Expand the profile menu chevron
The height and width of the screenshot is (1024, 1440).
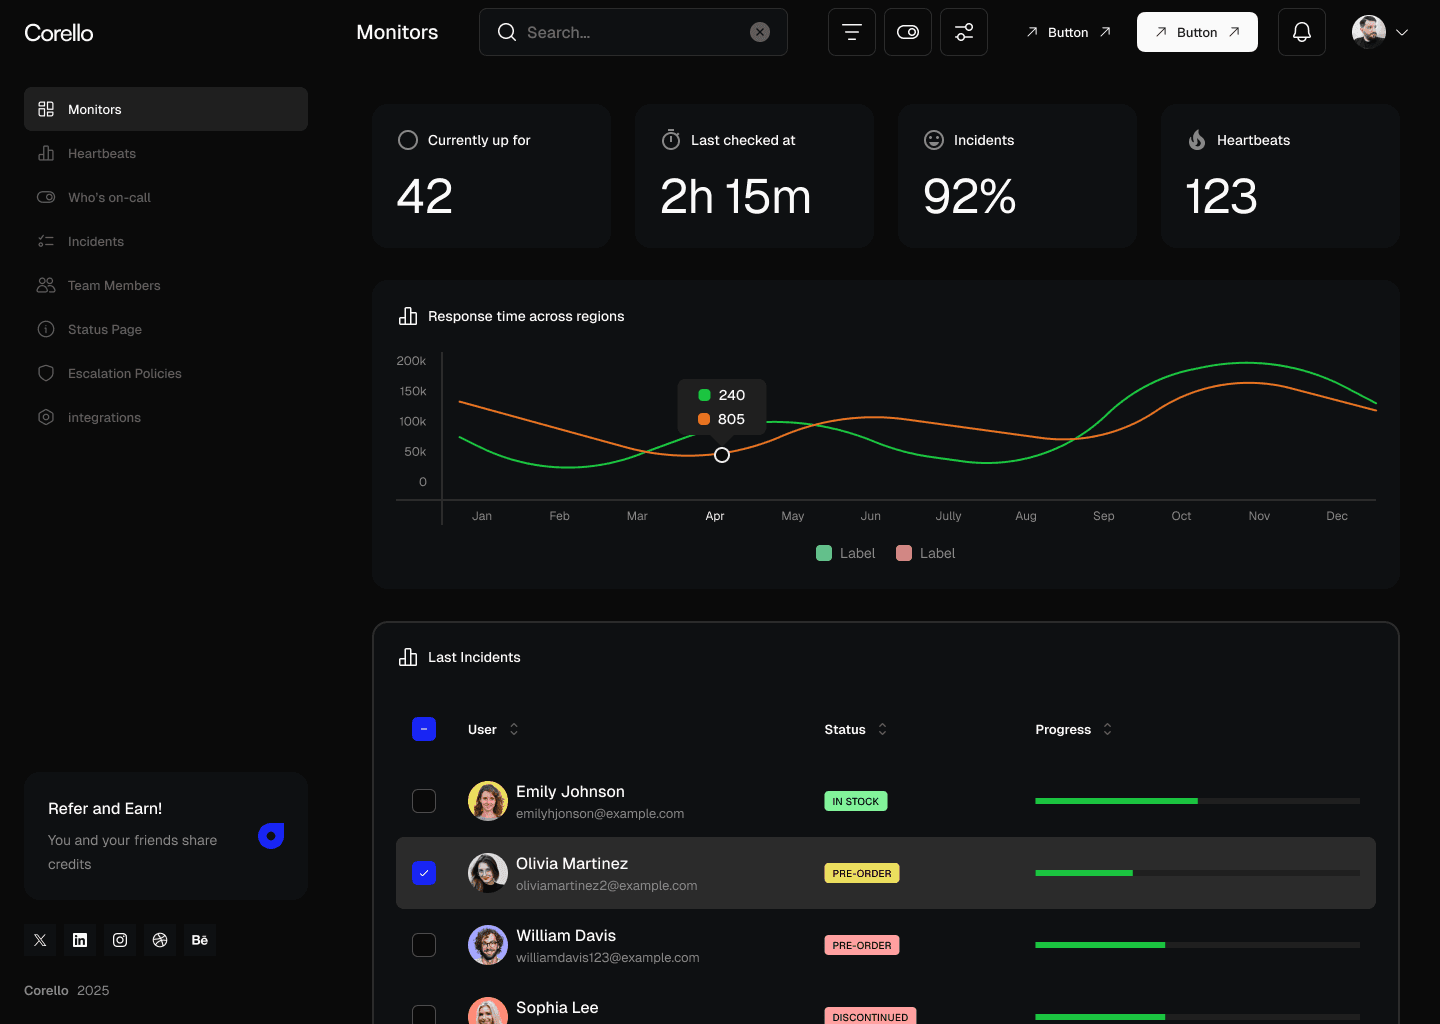(x=1402, y=32)
